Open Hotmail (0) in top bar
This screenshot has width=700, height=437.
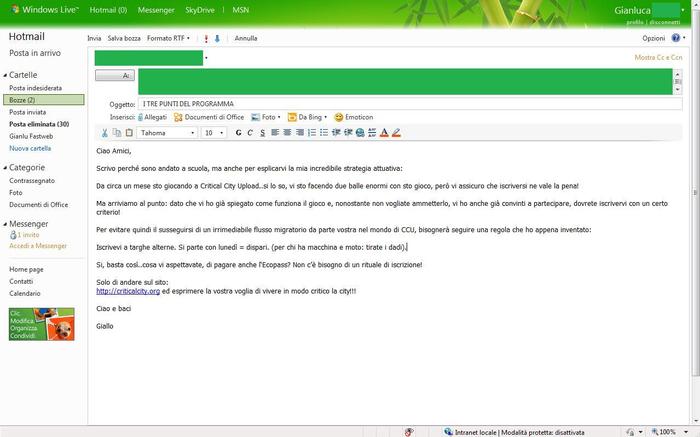108,10
